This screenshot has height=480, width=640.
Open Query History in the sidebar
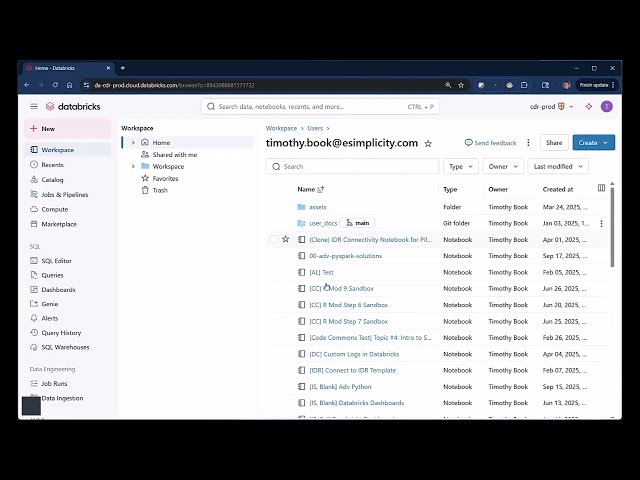(x=61, y=333)
